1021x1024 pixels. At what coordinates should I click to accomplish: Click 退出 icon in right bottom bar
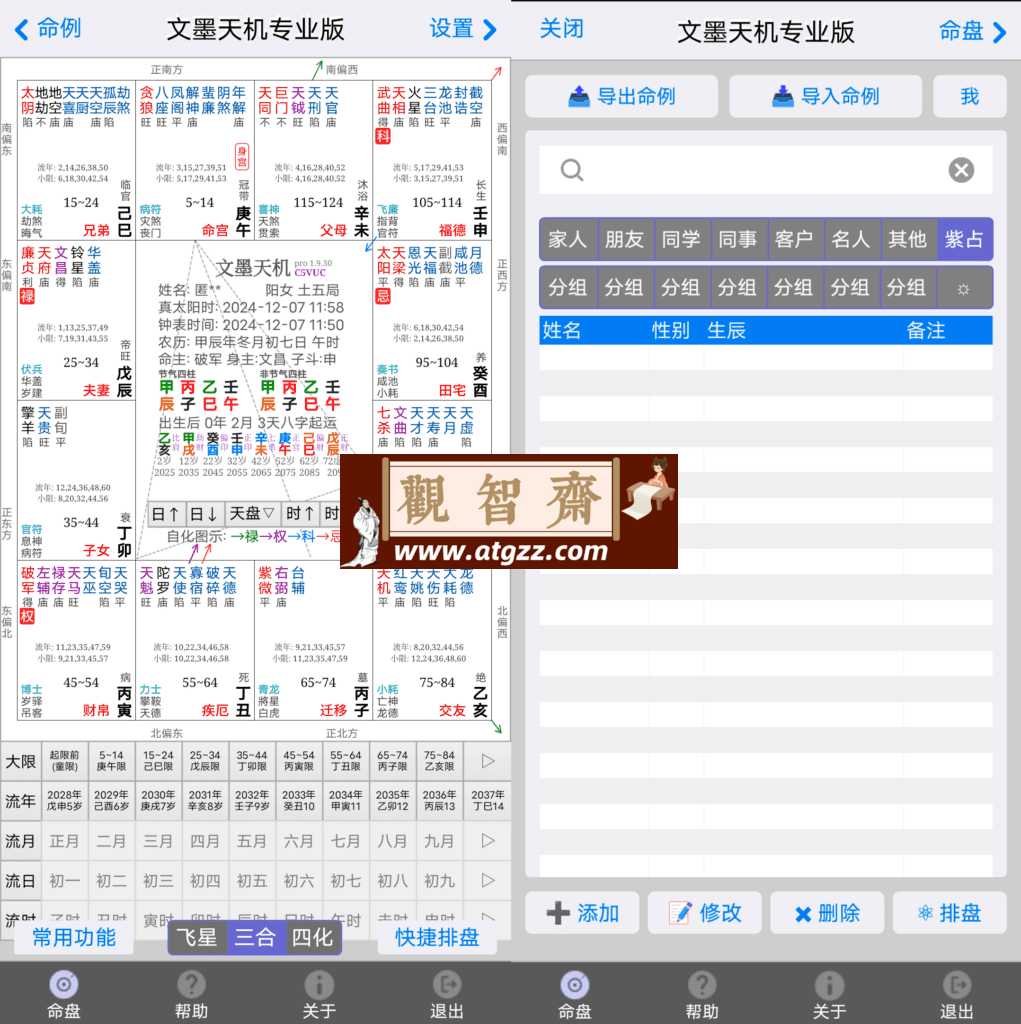(x=957, y=996)
